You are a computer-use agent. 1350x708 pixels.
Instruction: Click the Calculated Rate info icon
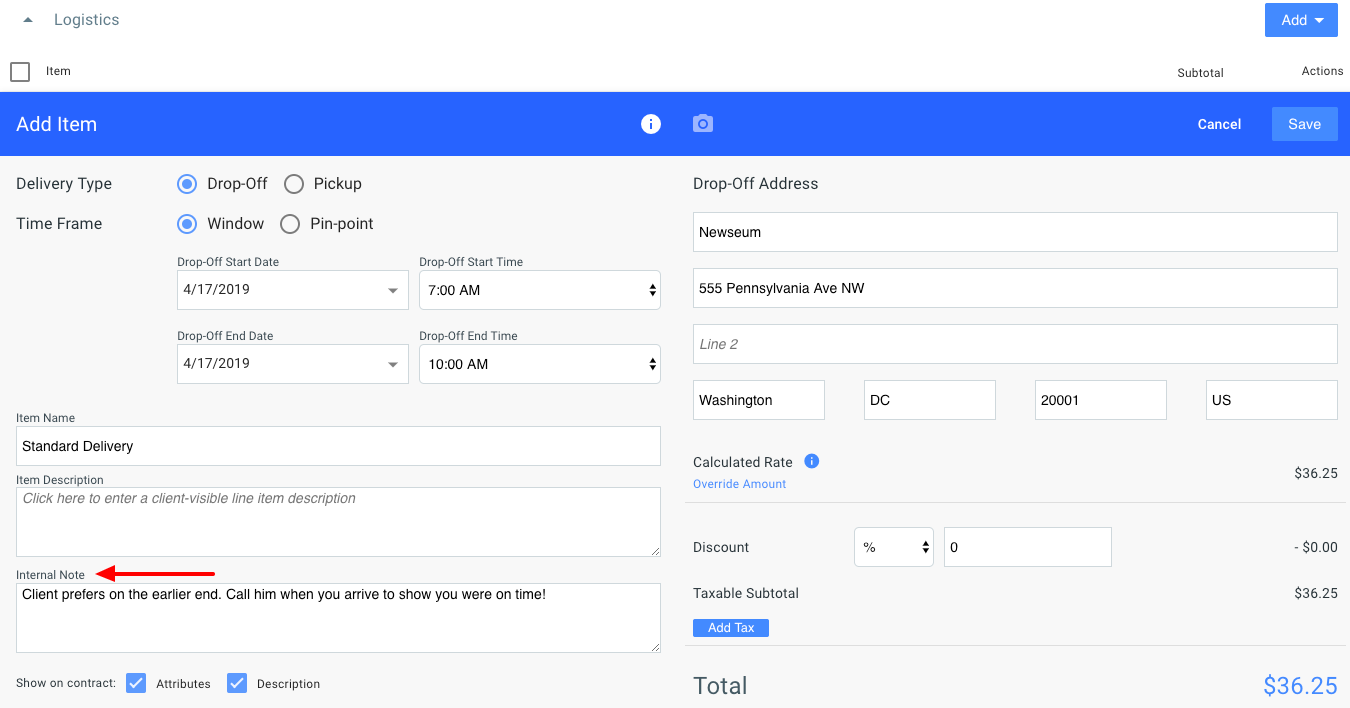(x=812, y=461)
